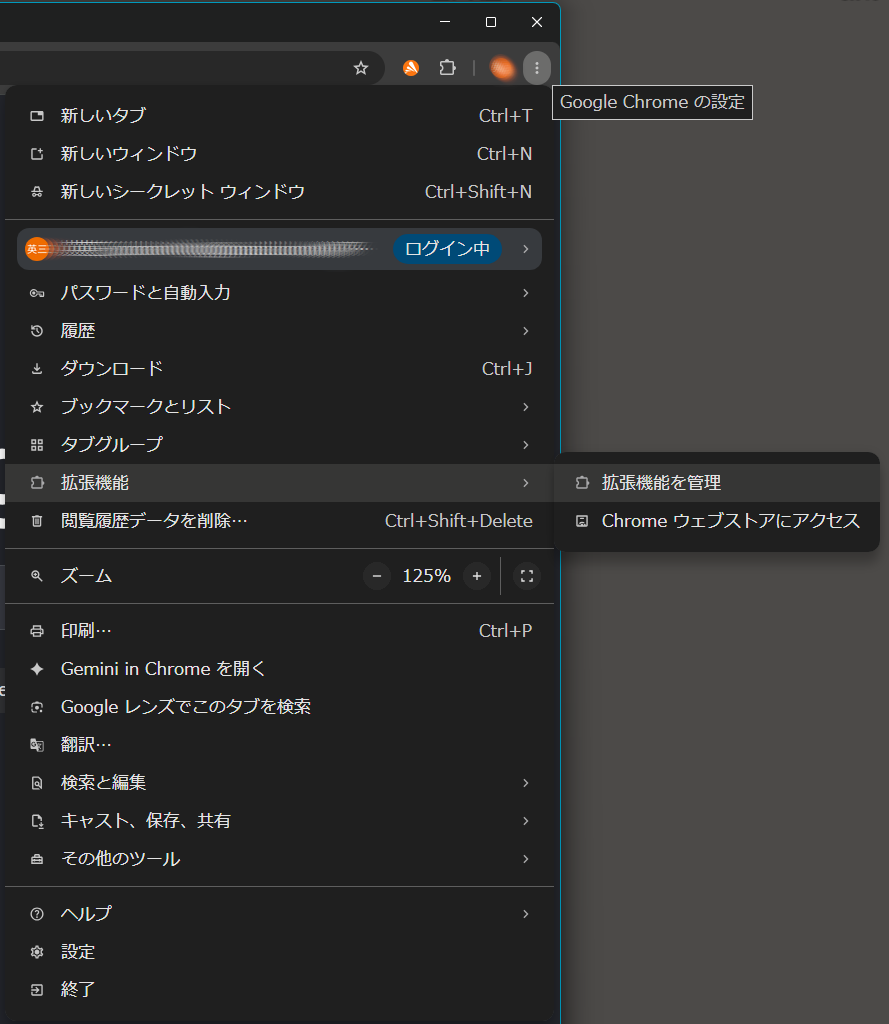The height and width of the screenshot is (1024, 889).
Task: Expand the キャスト、保存、共有 submenu arrow
Action: (526, 821)
